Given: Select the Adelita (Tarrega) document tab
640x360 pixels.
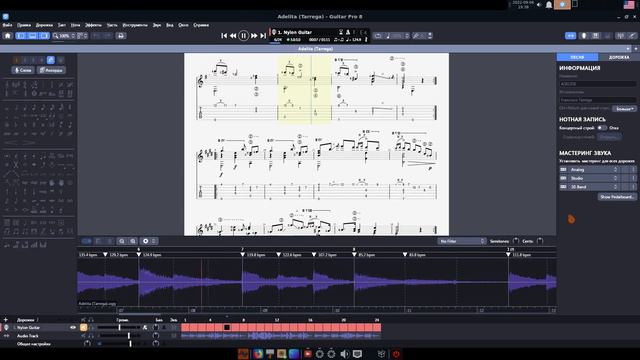Looking at the screenshot, I should click(x=315, y=49).
